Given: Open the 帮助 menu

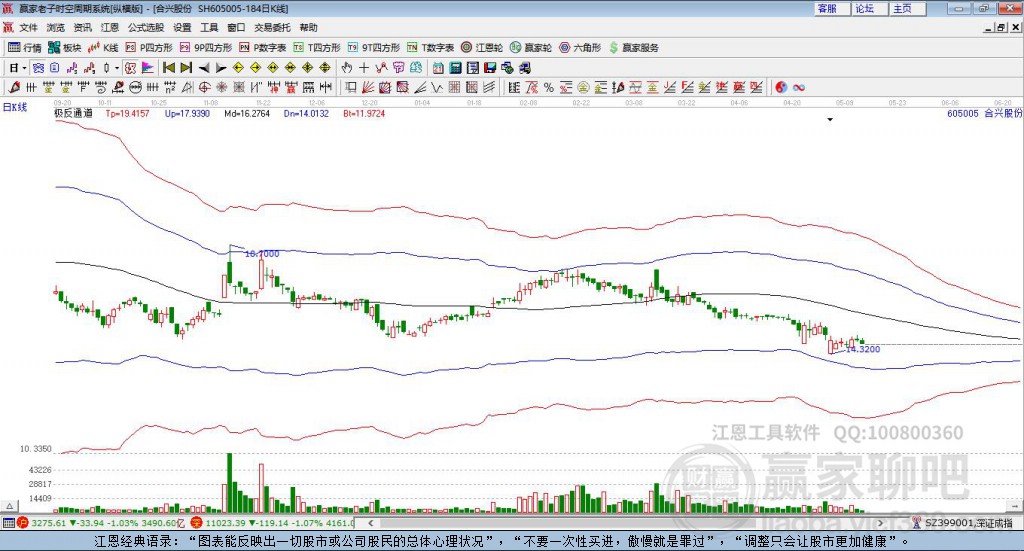Looking at the screenshot, I should 308,27.
